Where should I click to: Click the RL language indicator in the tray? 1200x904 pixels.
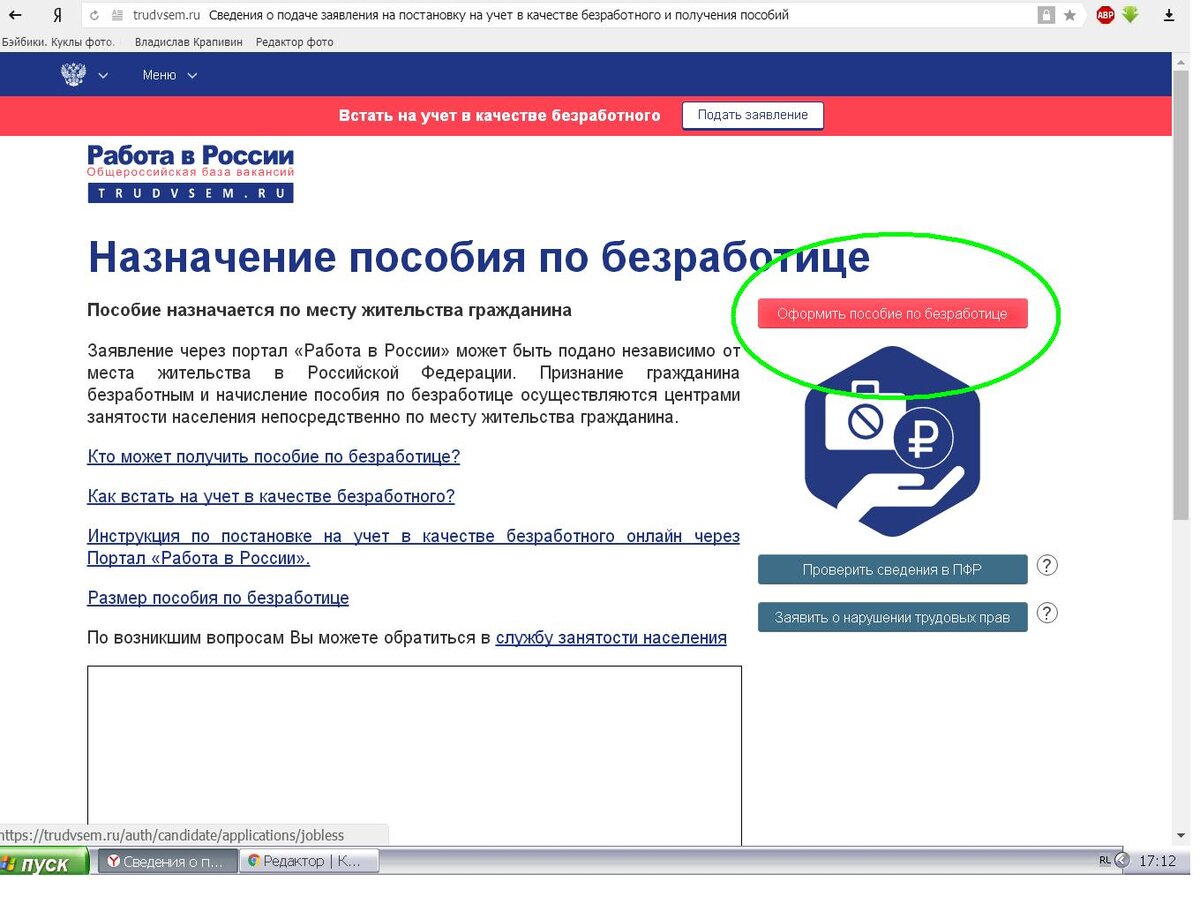[1104, 860]
